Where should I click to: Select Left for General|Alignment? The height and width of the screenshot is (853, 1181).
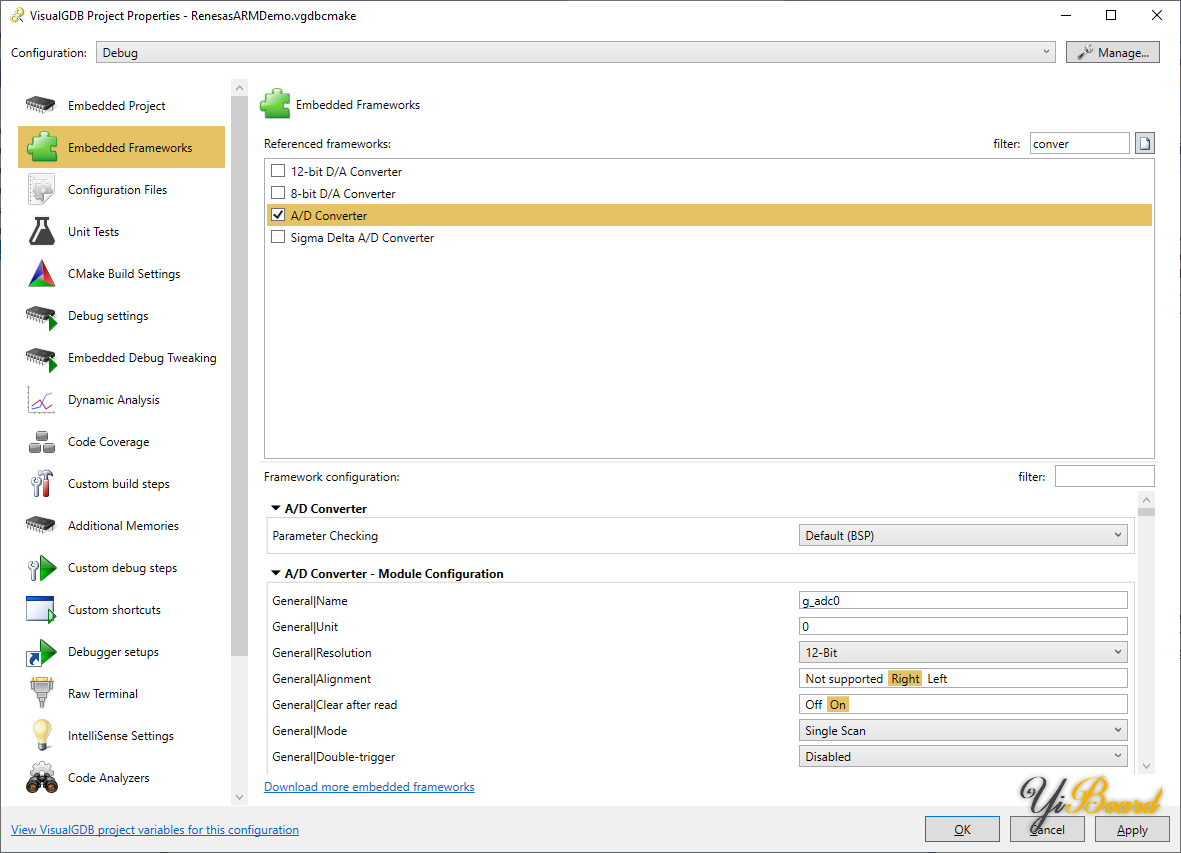point(937,679)
